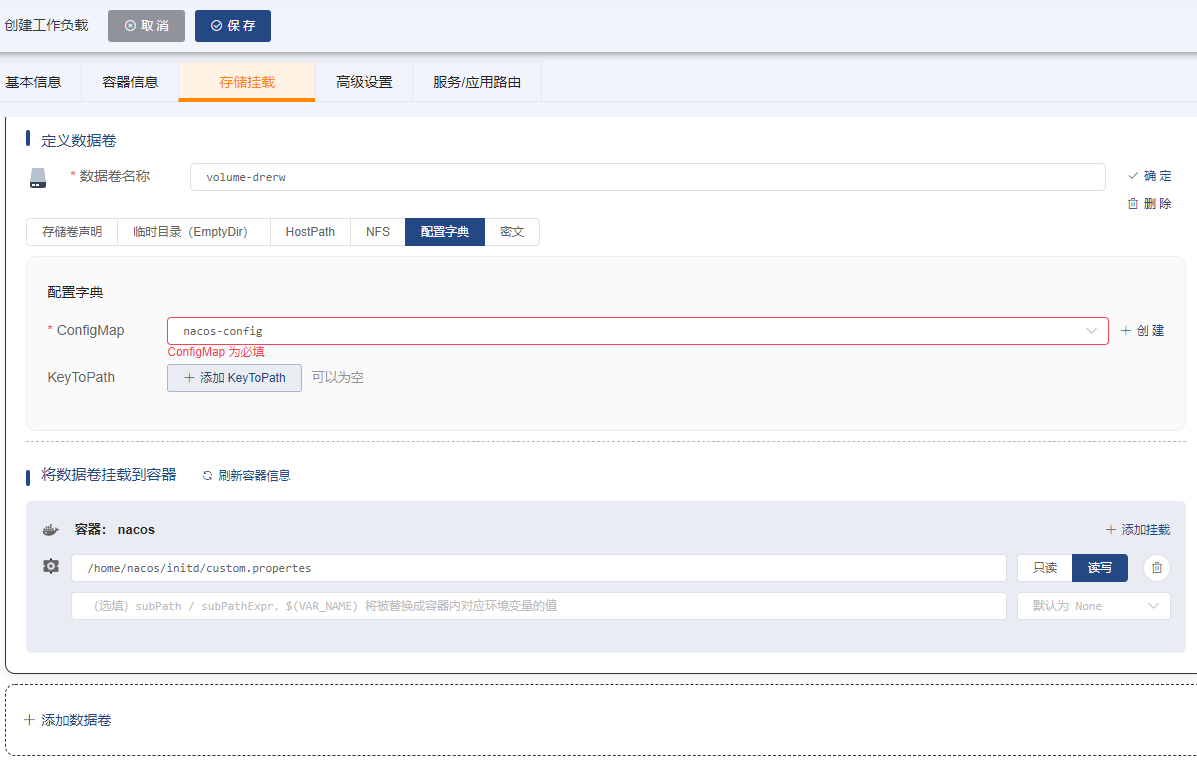1197x771 pixels.
Task: Click the 保存 save button
Action: pos(233,26)
